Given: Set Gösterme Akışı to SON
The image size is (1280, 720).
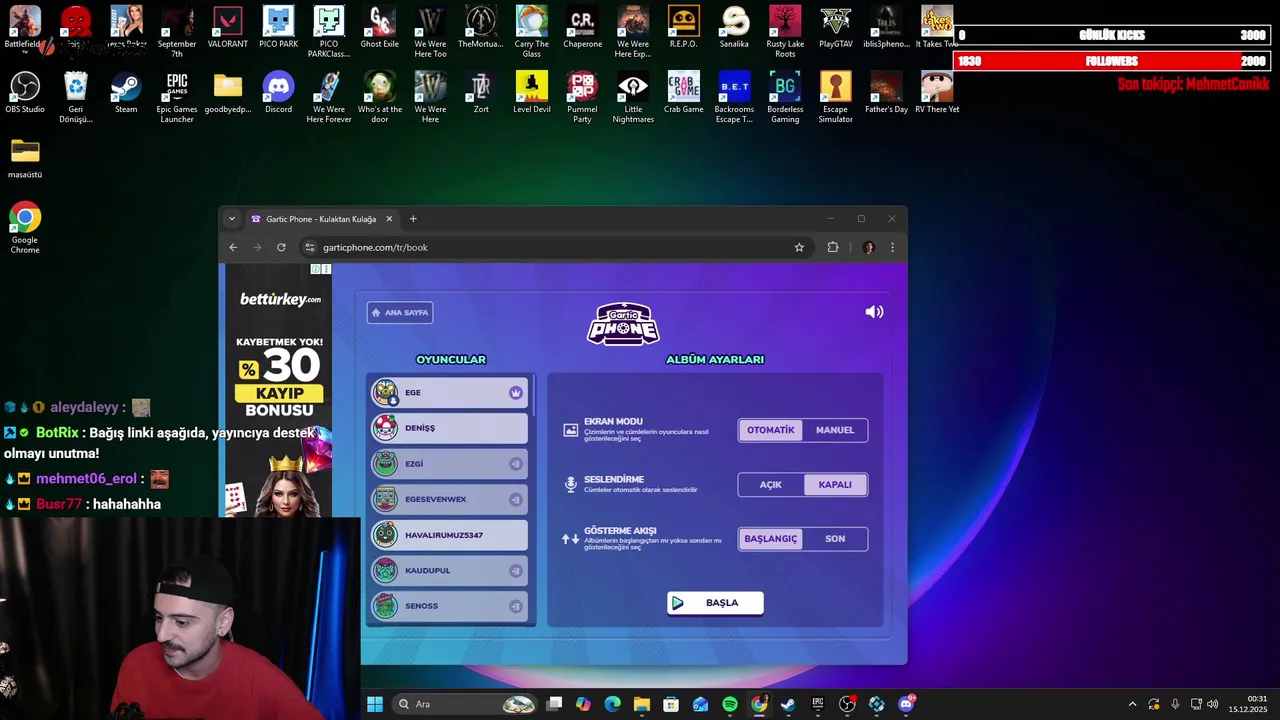Looking at the screenshot, I should (x=835, y=538).
